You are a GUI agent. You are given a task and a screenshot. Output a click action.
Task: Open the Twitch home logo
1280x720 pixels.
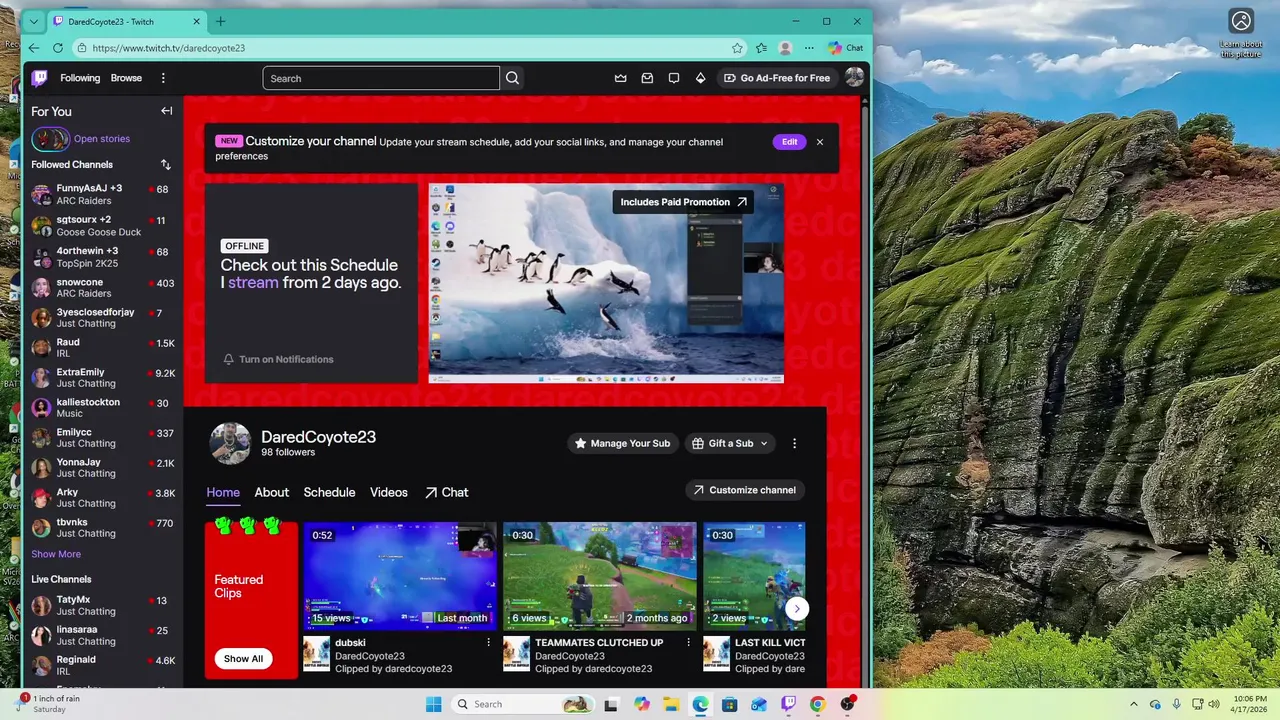click(39, 78)
